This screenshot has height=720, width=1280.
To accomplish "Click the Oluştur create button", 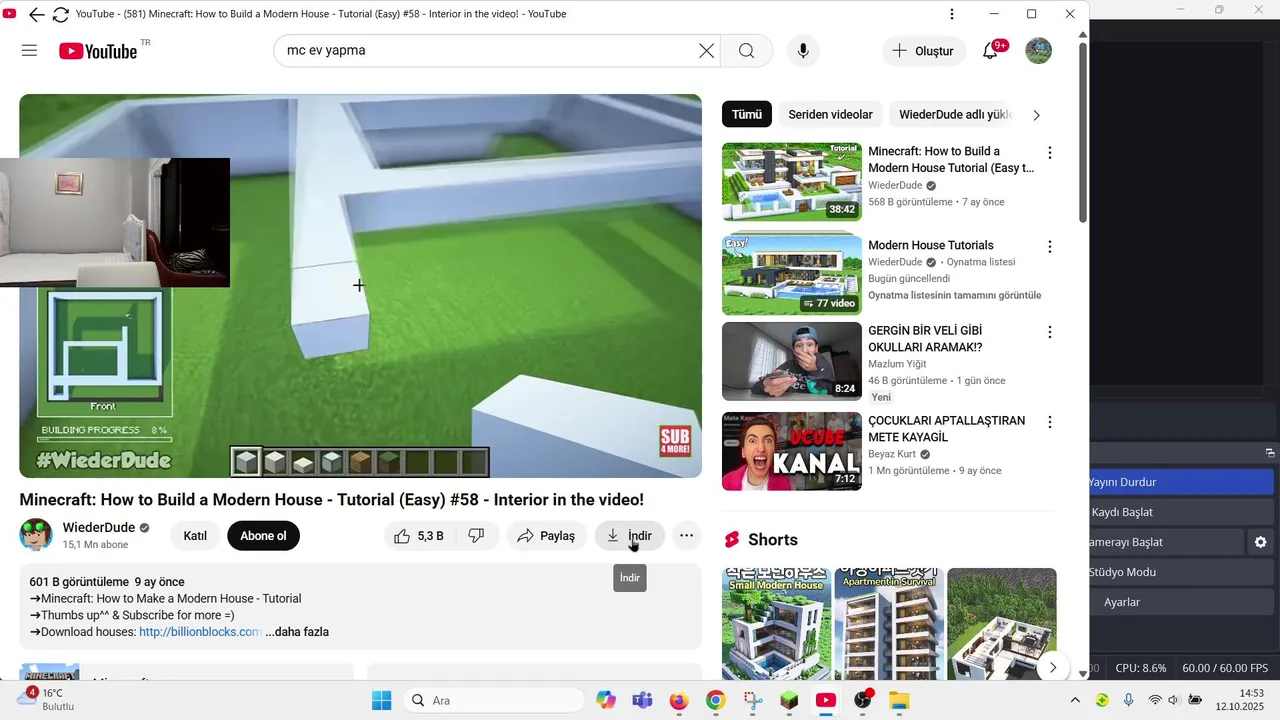I will coord(924,51).
